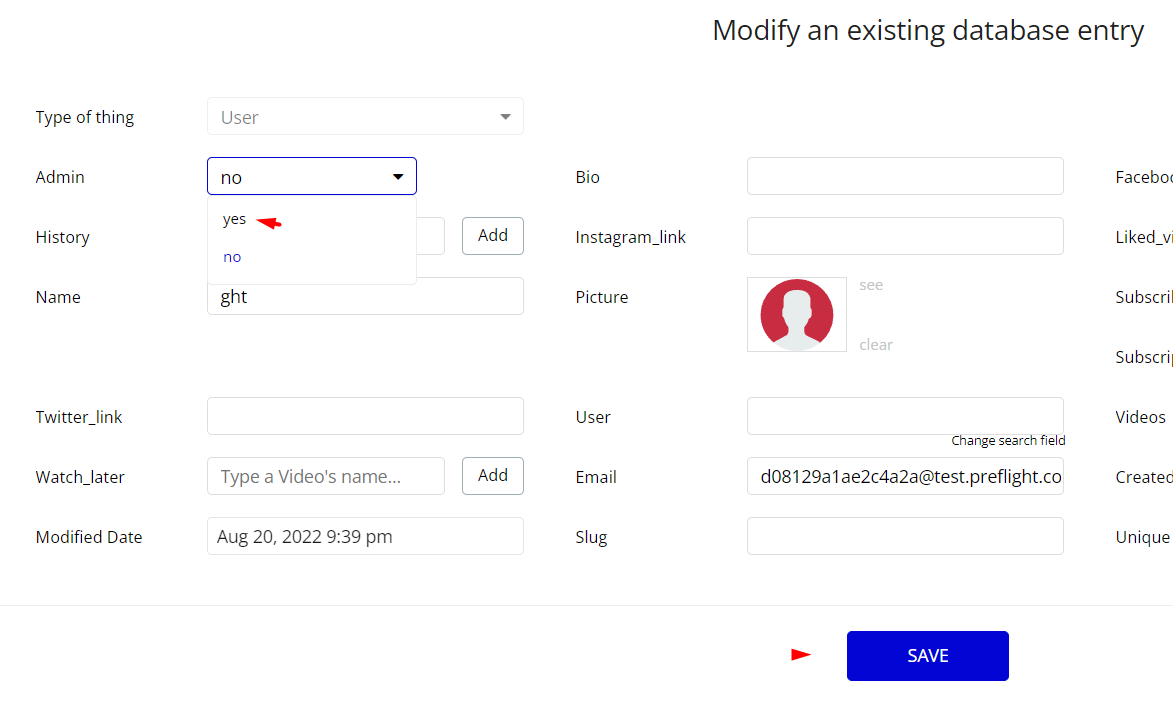This screenshot has width=1173, height=704.
Task: Open the Type of thing dropdown
Action: (x=365, y=117)
